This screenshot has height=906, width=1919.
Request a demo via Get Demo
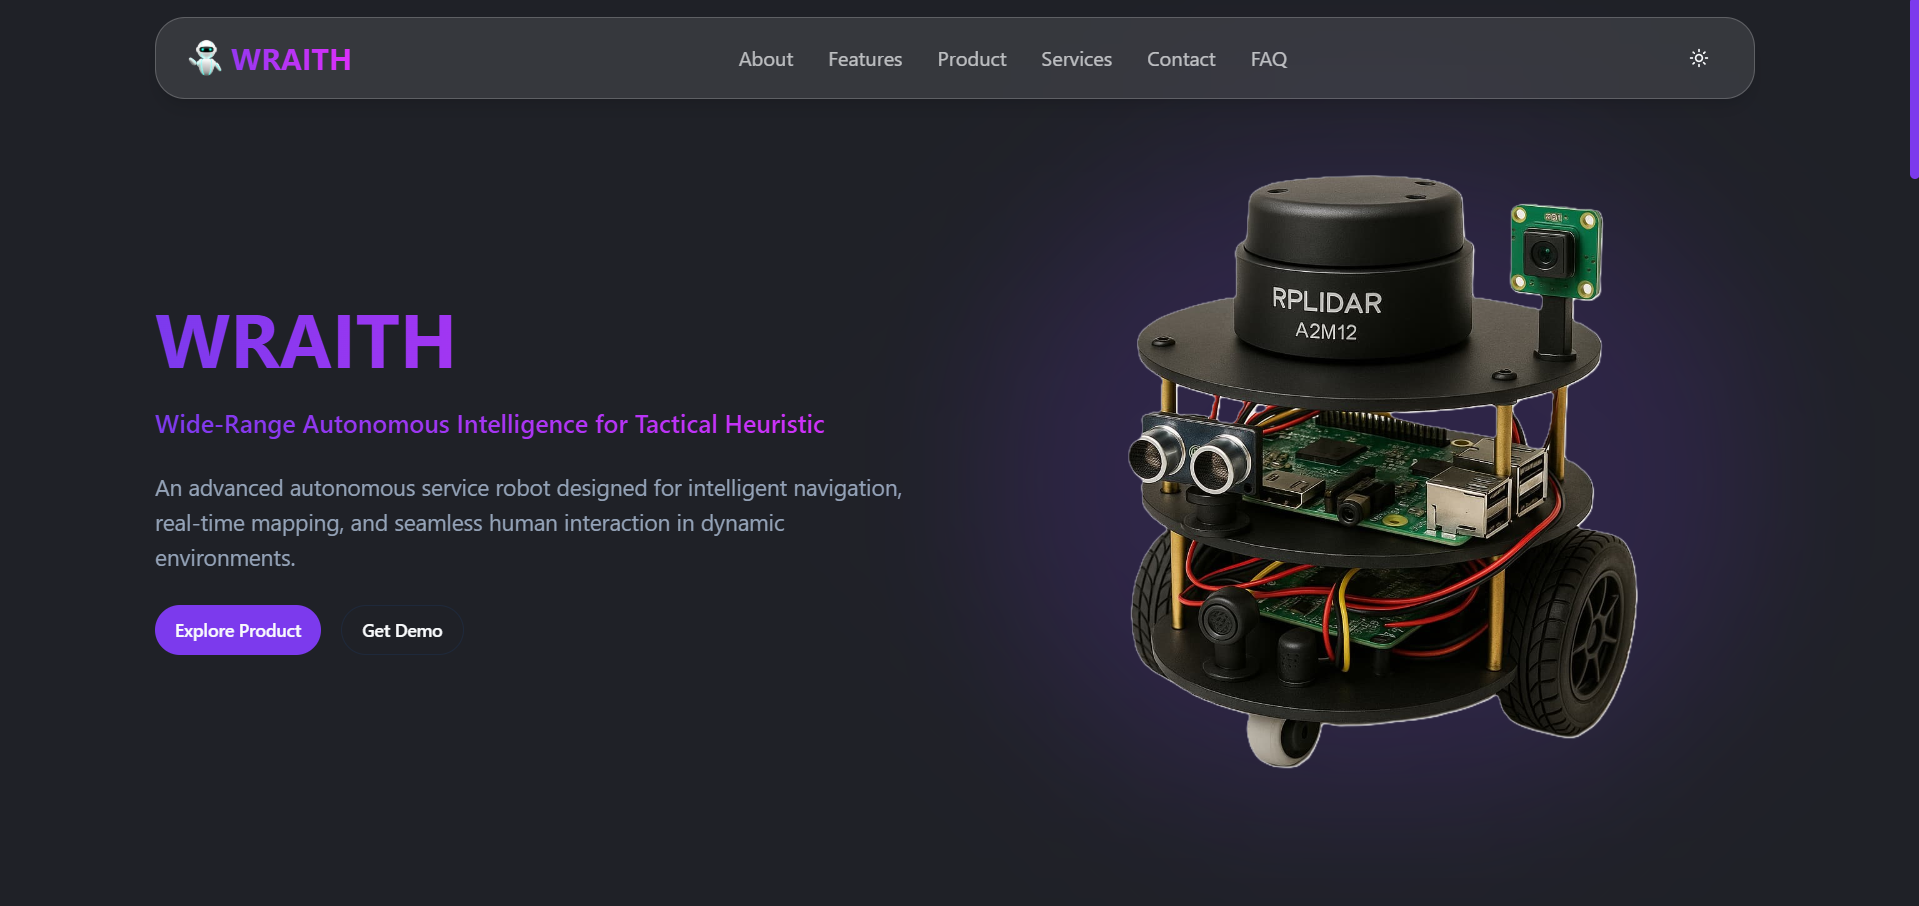coord(402,630)
